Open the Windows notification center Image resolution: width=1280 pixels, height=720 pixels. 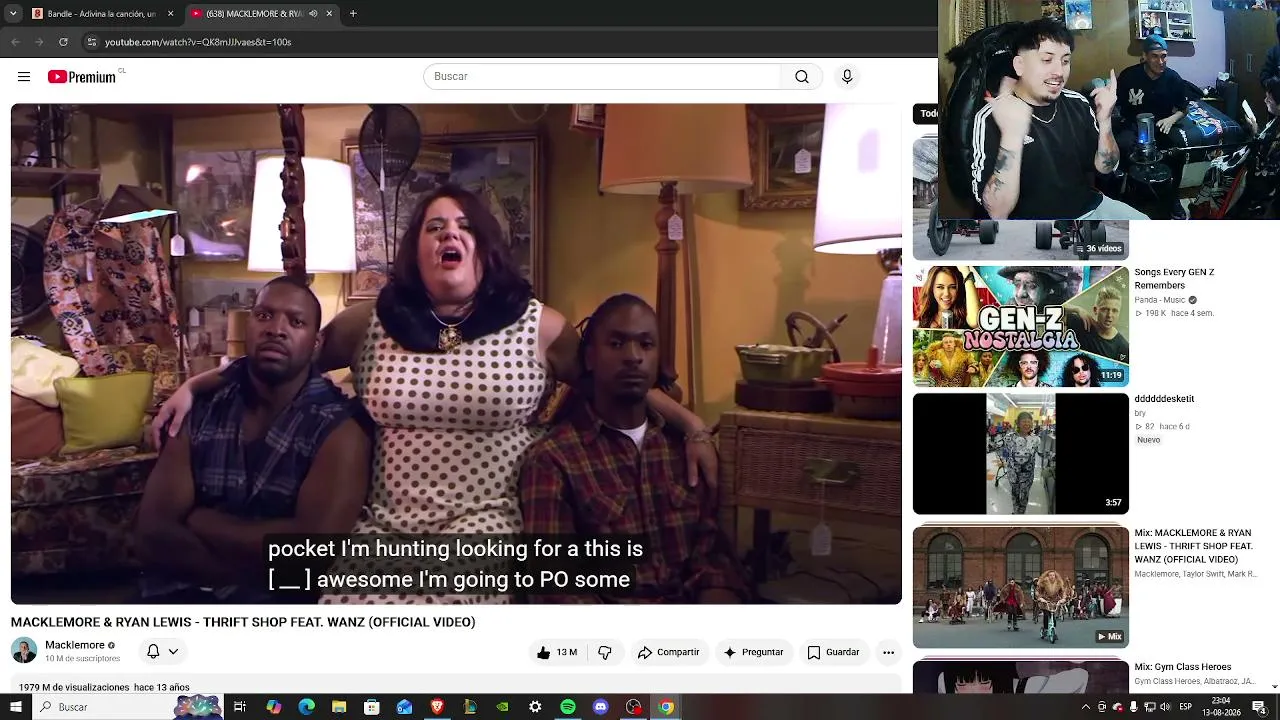point(1259,707)
